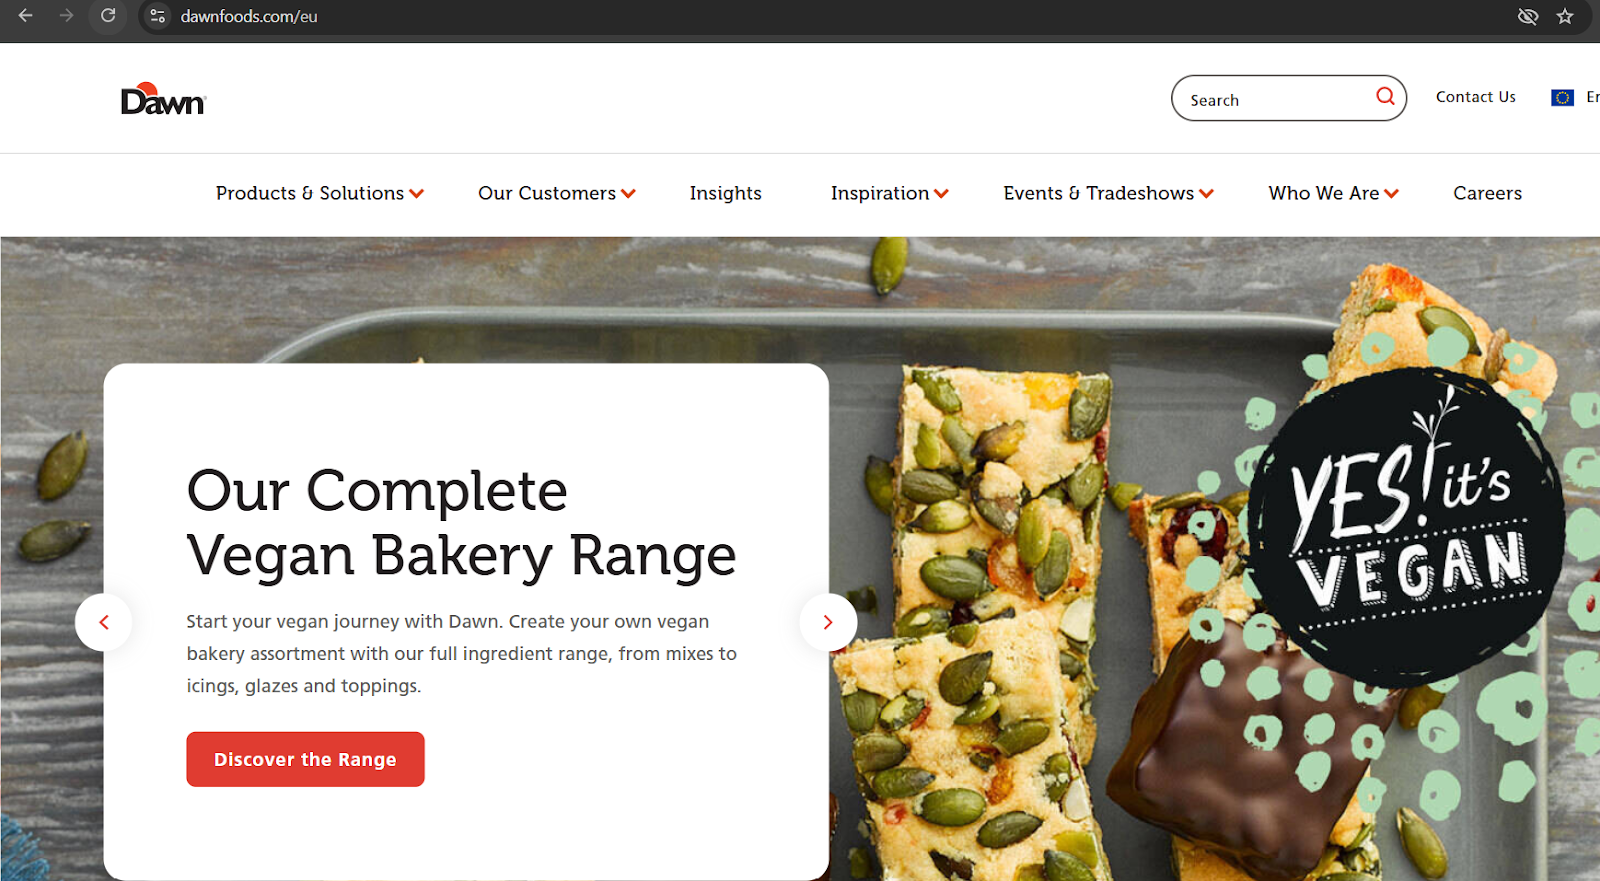Advance to next carousel slide

pos(828,622)
